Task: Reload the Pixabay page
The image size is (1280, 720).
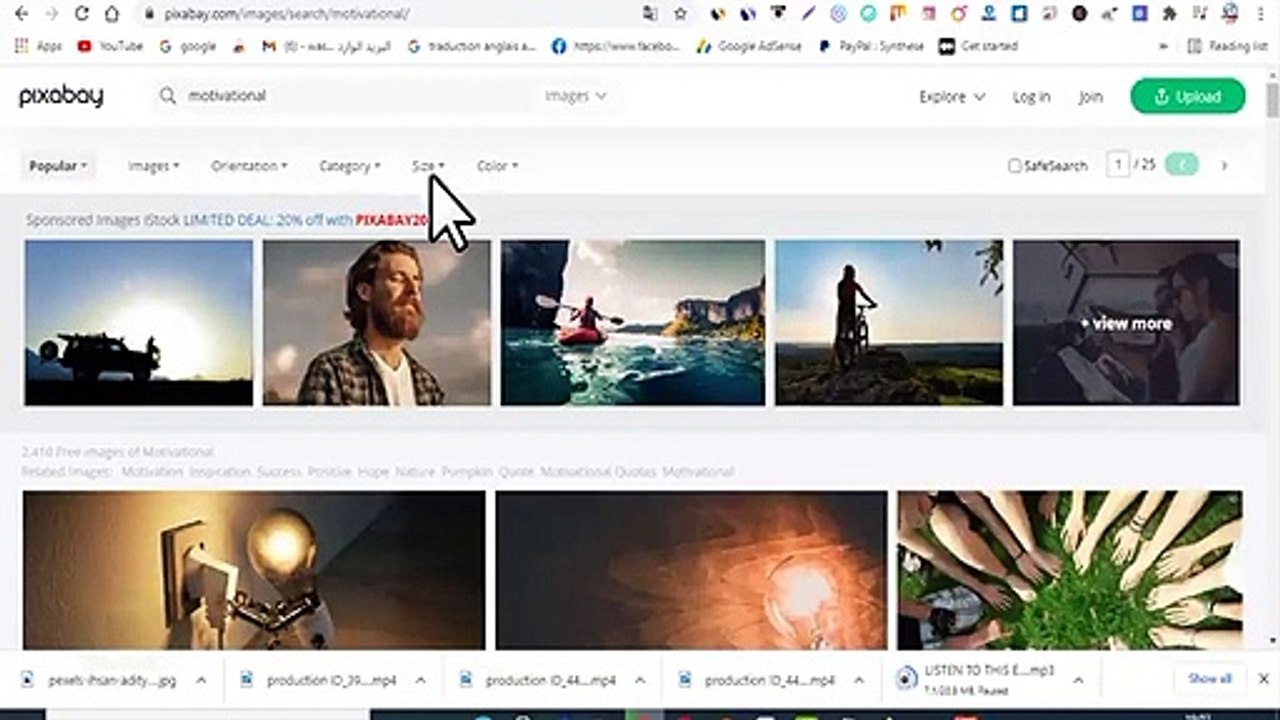Action: 82,14
